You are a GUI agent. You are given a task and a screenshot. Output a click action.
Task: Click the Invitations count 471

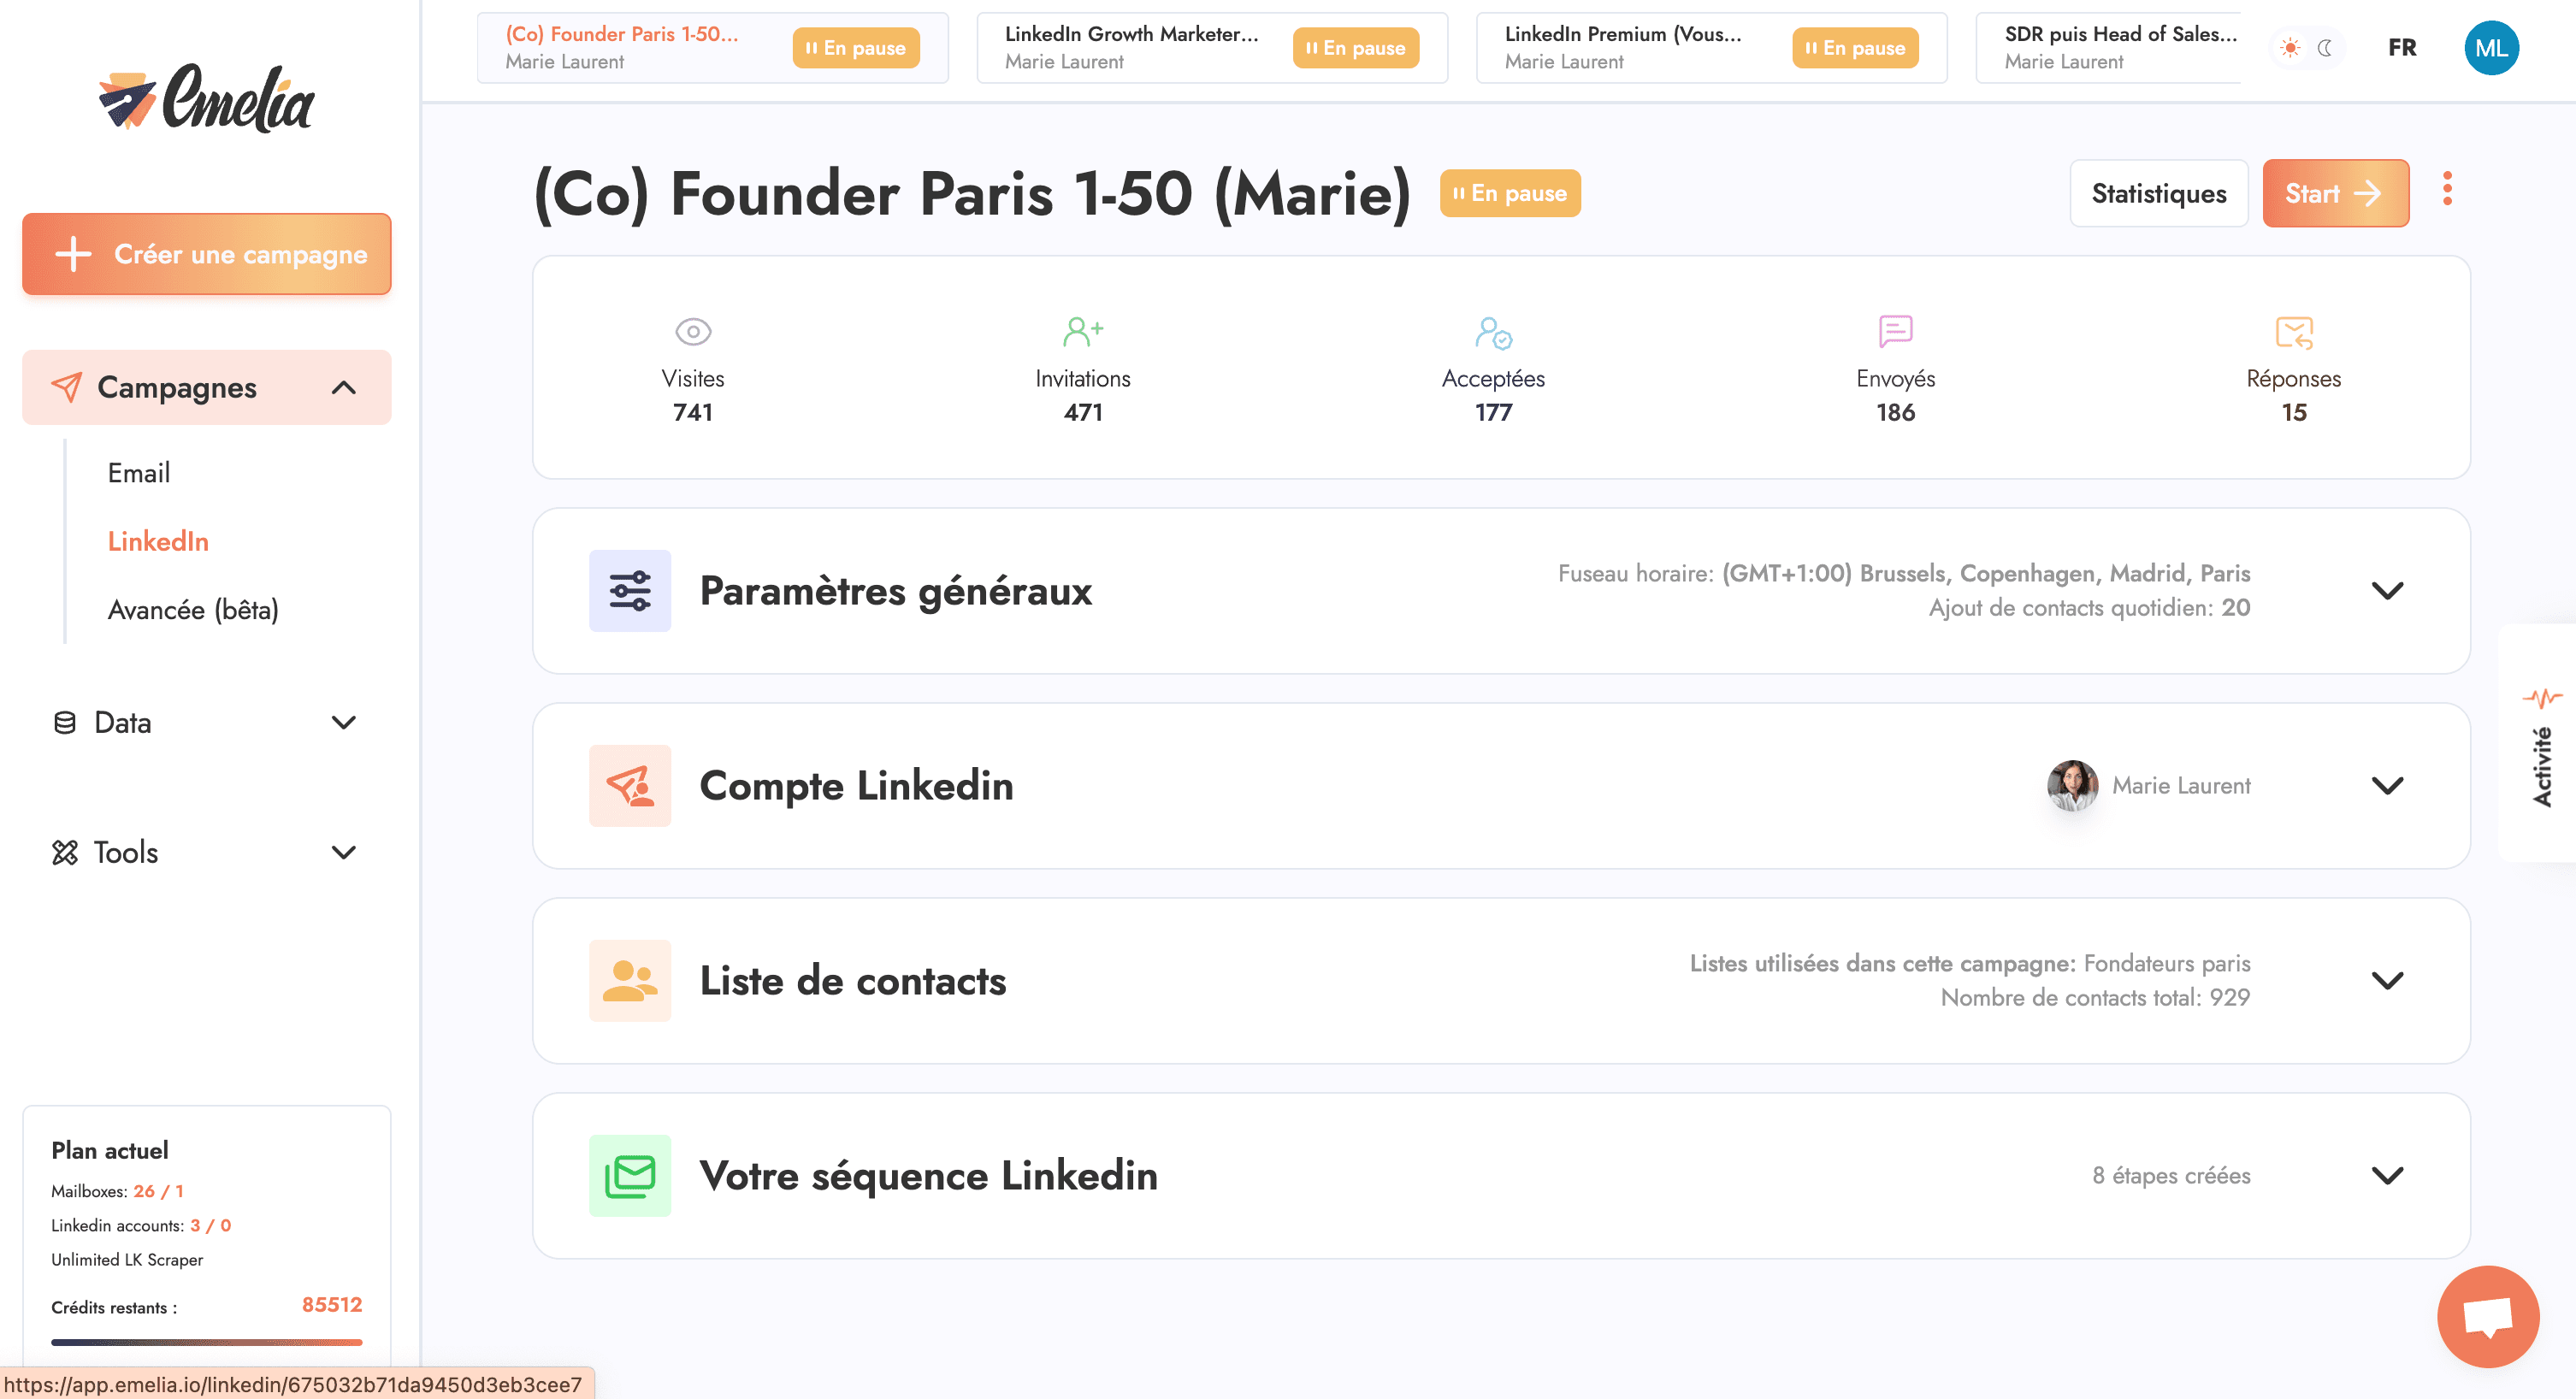click(1083, 412)
